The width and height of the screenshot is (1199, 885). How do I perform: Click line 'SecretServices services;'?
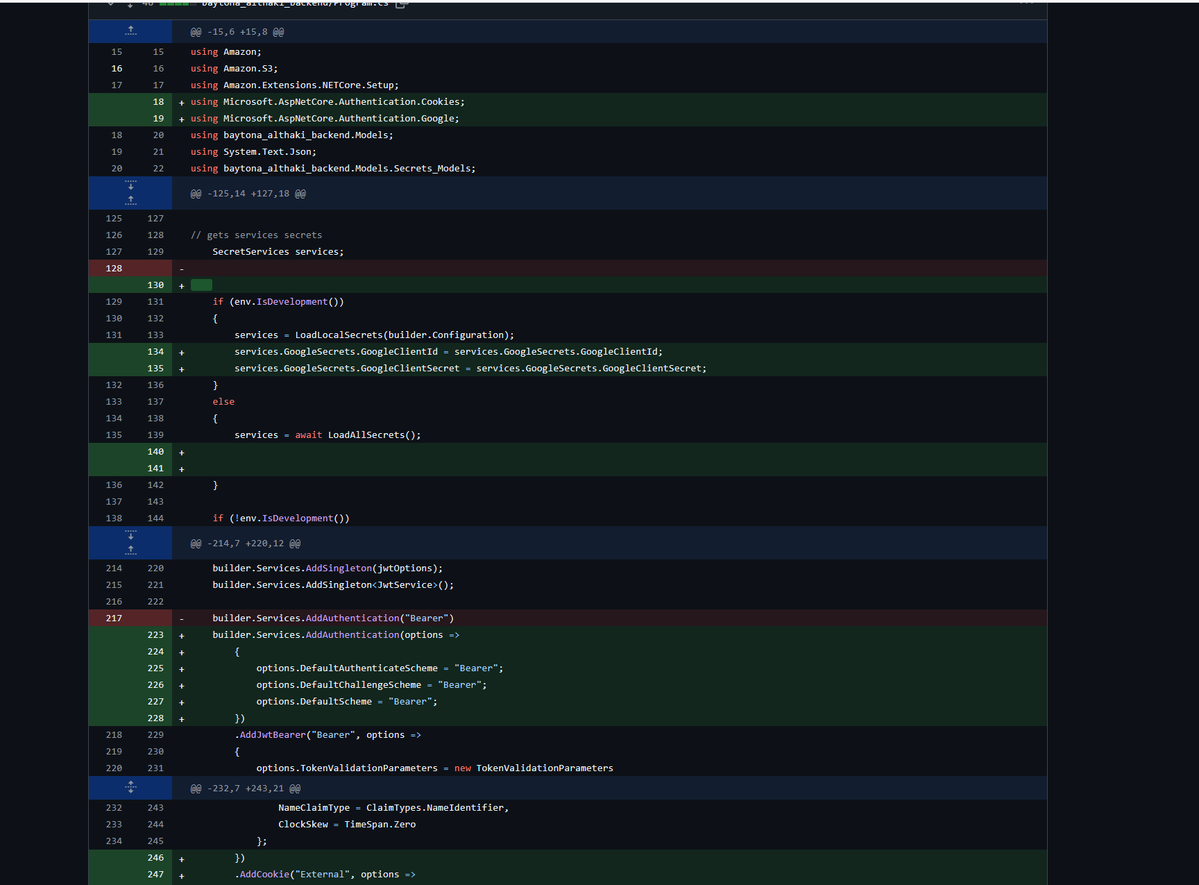click(x=278, y=252)
